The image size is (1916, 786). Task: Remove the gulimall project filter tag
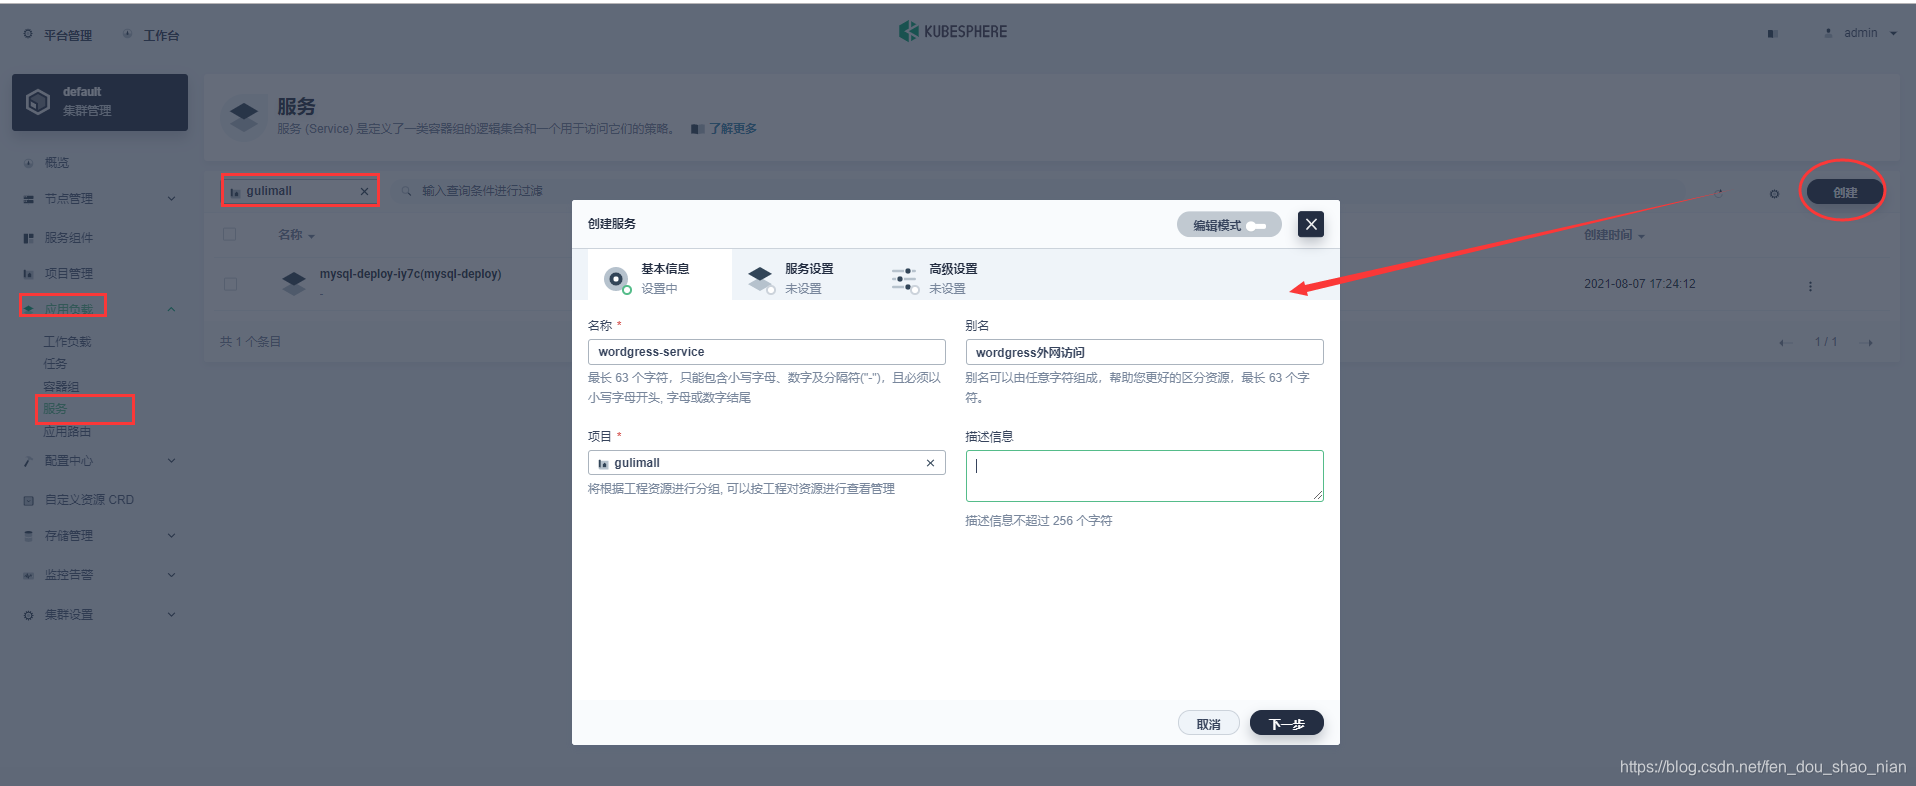[364, 191]
